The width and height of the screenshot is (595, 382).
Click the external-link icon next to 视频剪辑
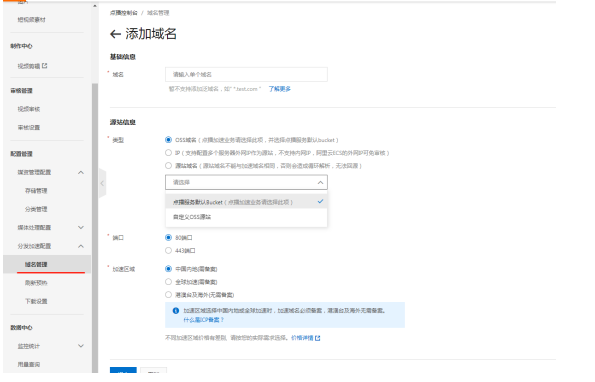click(45, 66)
